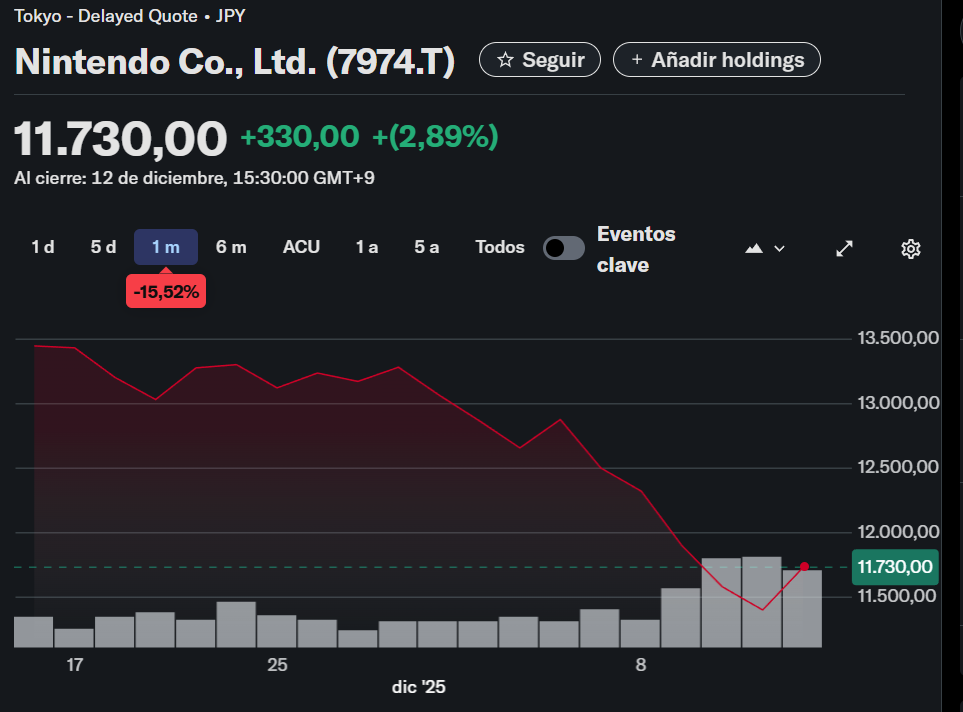Viewport: 963px width, 712px height.
Task: Click the 12.500,00 axis label
Action: coord(898,467)
